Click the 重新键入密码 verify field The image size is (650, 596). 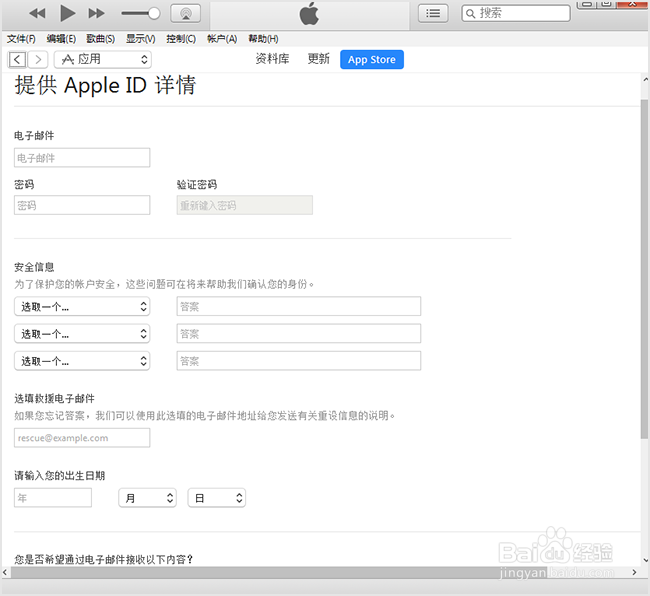pos(245,205)
